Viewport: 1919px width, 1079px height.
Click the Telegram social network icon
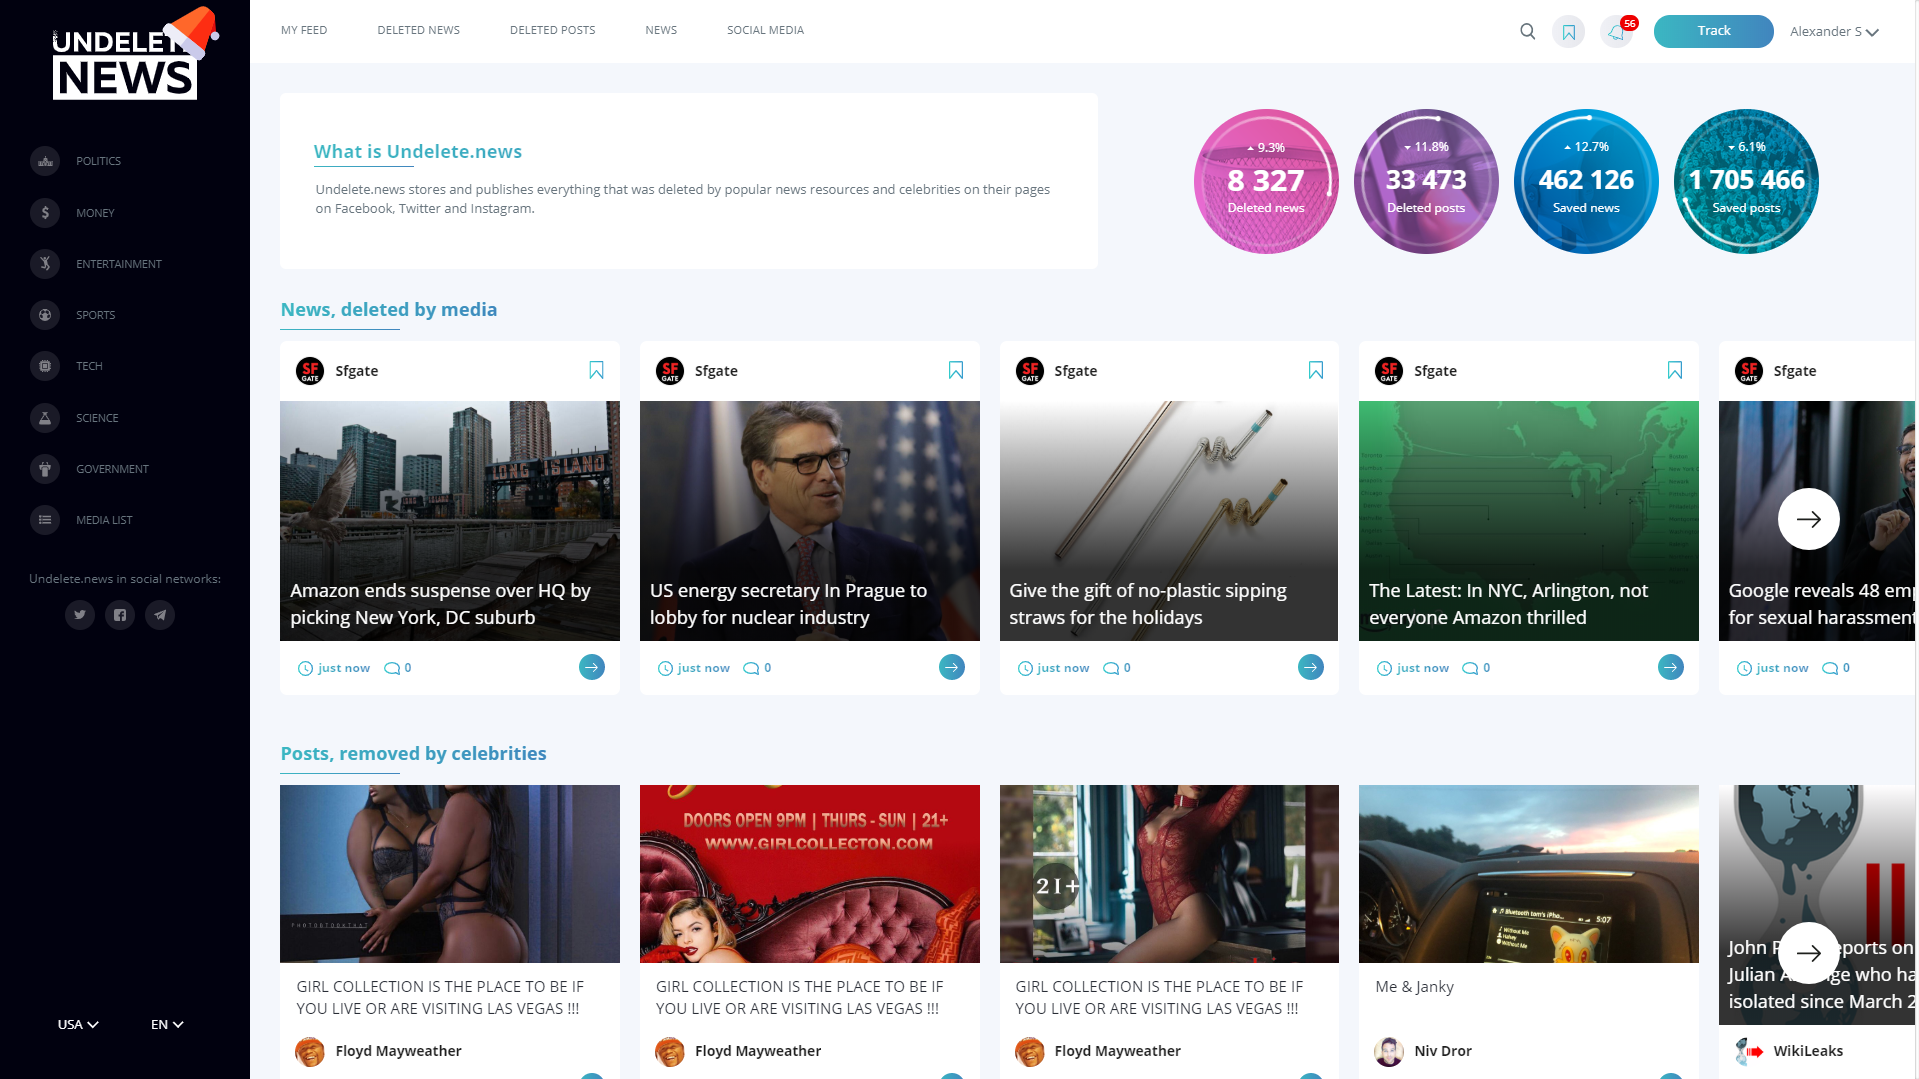[x=160, y=615]
